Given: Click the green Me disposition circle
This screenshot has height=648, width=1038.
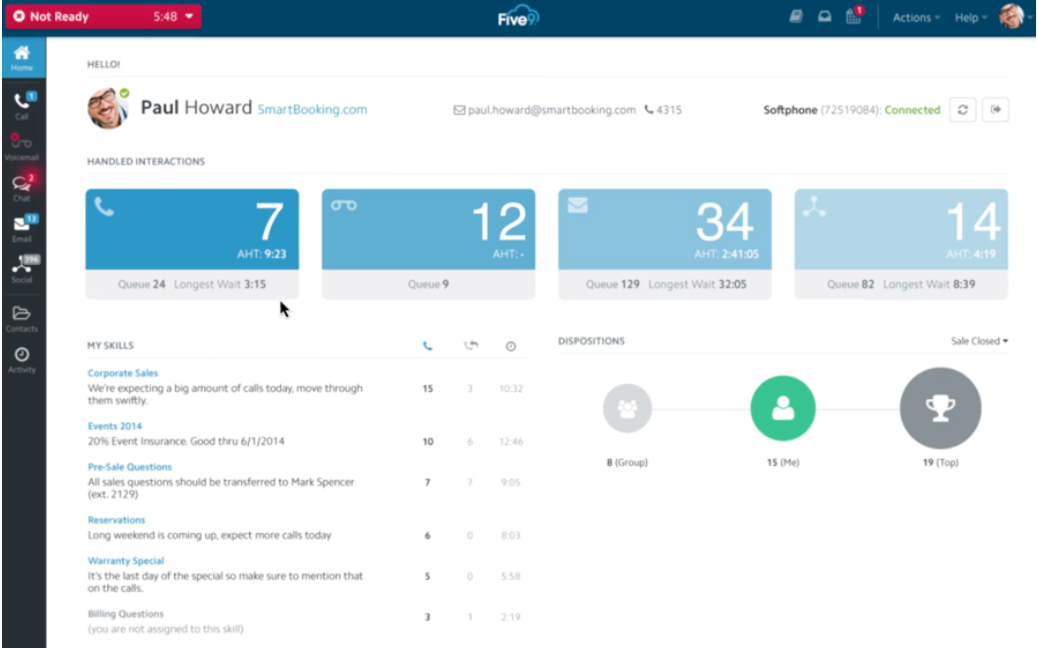Looking at the screenshot, I should pos(783,408).
